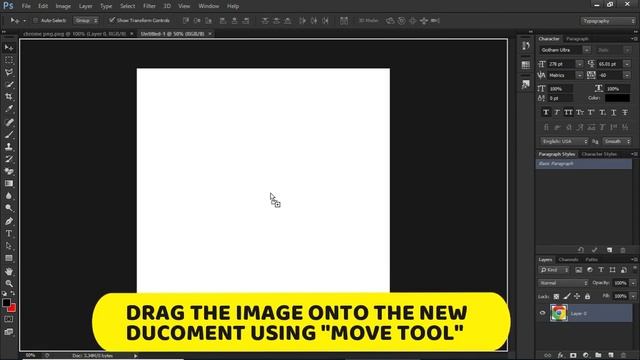
Task: Select the Rectangle shape tool
Action: point(9,258)
